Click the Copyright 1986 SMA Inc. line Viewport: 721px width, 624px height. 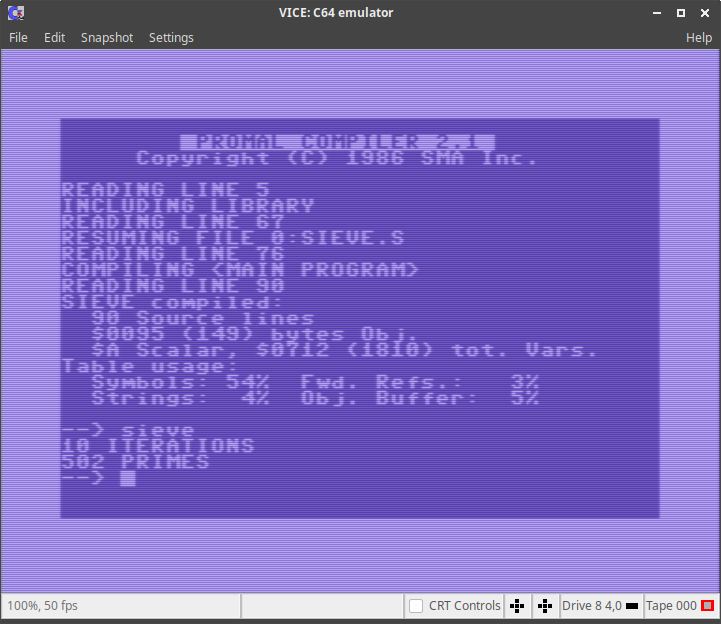pyautogui.click(x=337, y=158)
